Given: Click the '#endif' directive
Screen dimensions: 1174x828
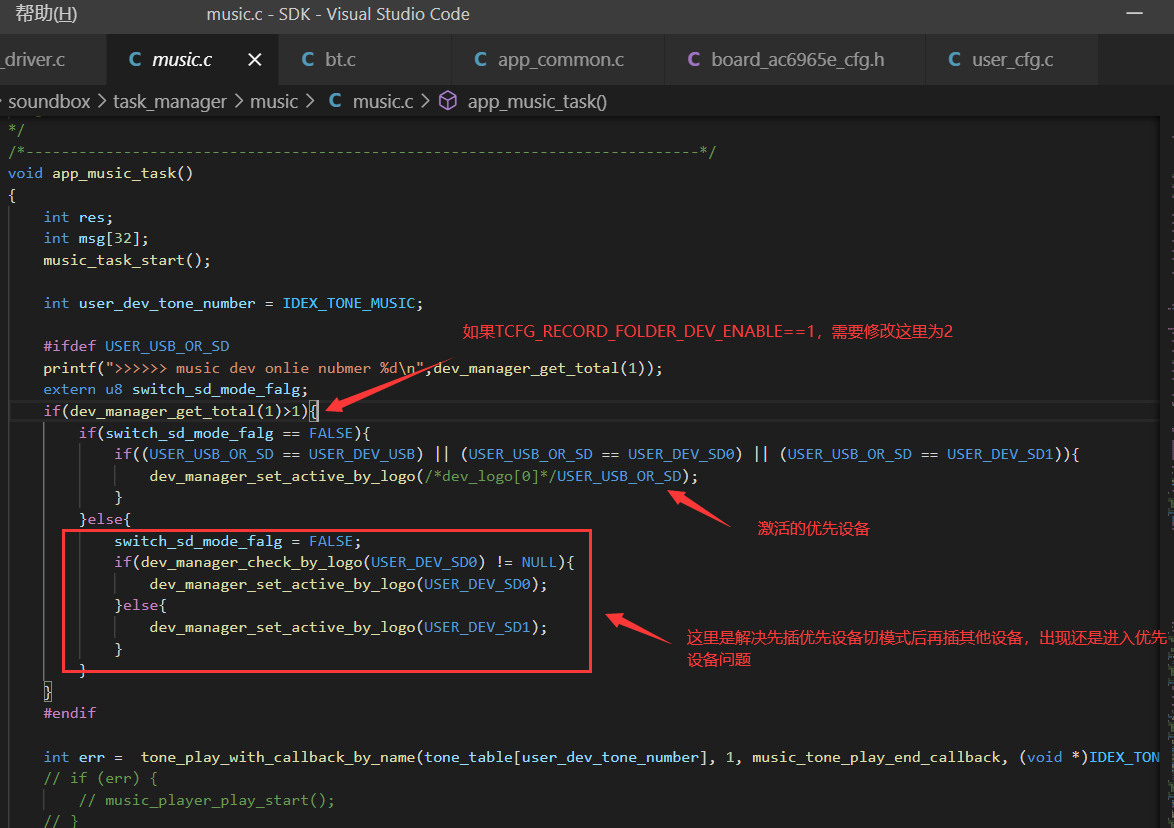Looking at the screenshot, I should [70, 713].
